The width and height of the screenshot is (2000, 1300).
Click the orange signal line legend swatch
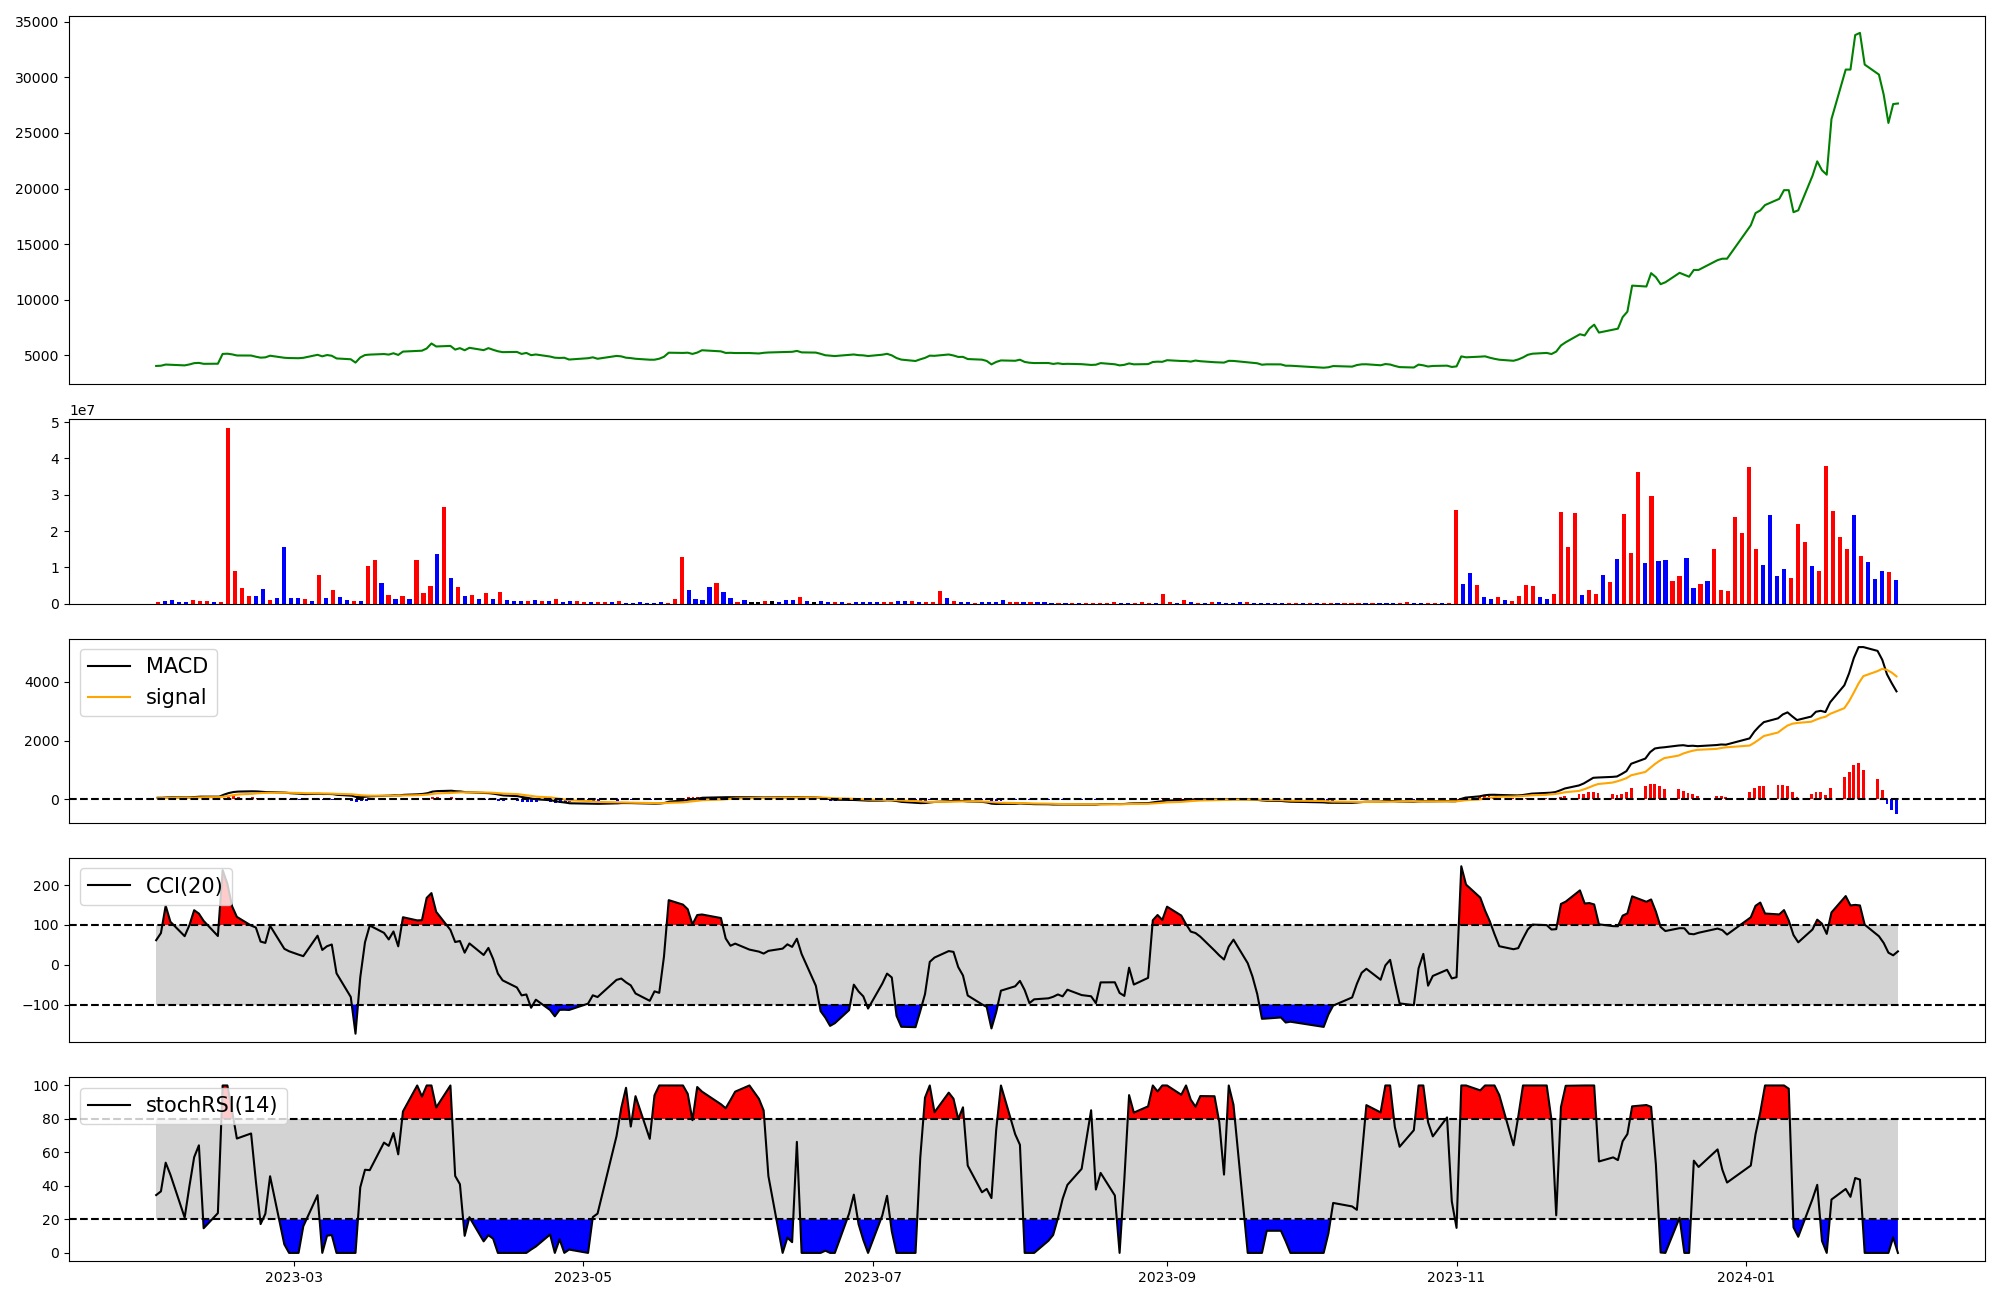pyautogui.click(x=109, y=697)
